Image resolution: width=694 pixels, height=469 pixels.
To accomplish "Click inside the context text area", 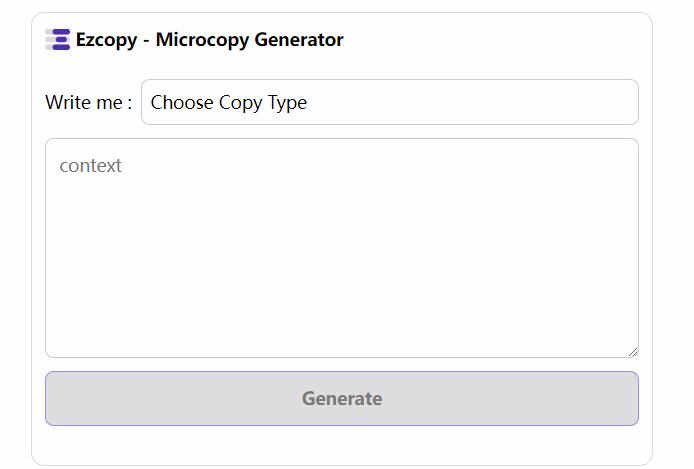I will point(341,248).
